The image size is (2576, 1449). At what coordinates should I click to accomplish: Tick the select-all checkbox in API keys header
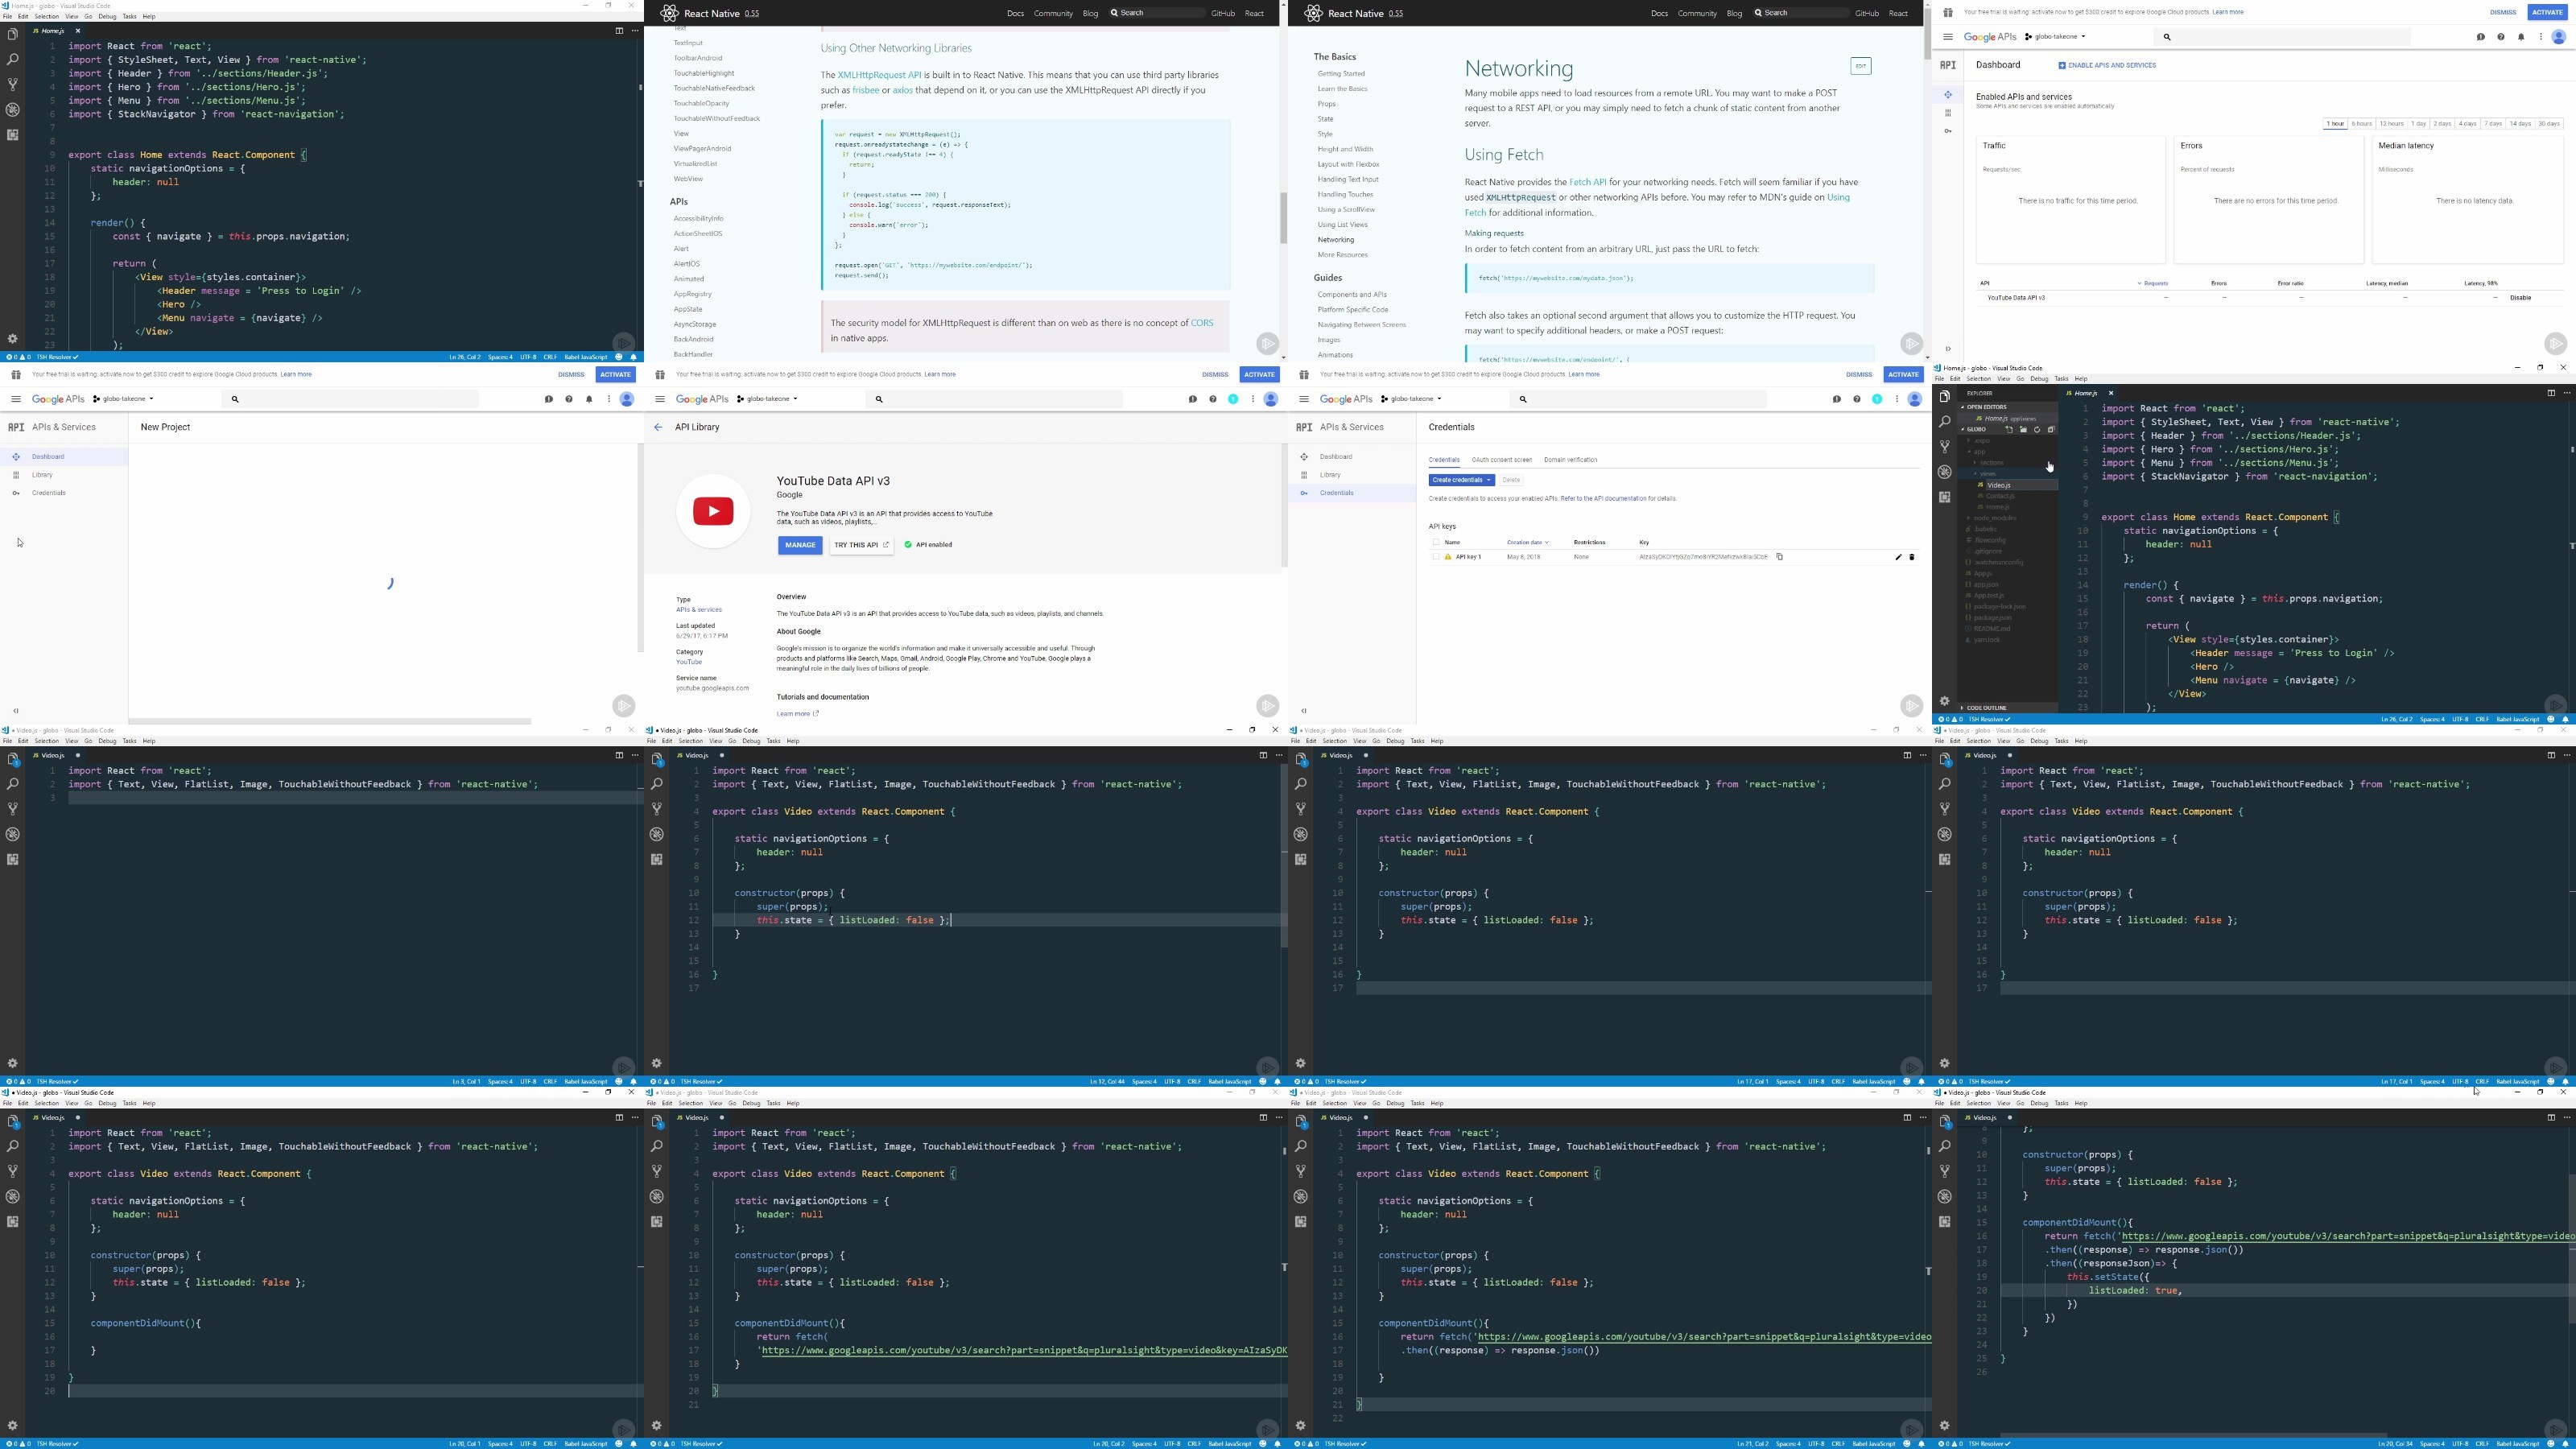(x=1436, y=542)
